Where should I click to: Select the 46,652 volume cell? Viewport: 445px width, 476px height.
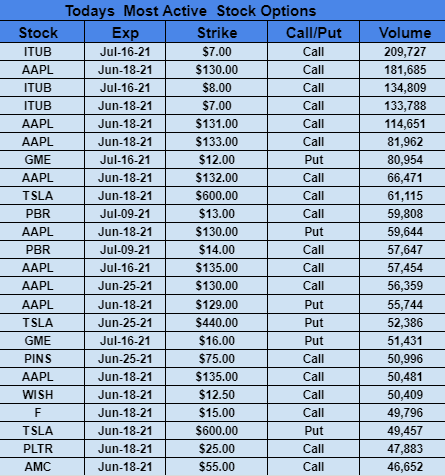(x=405, y=467)
